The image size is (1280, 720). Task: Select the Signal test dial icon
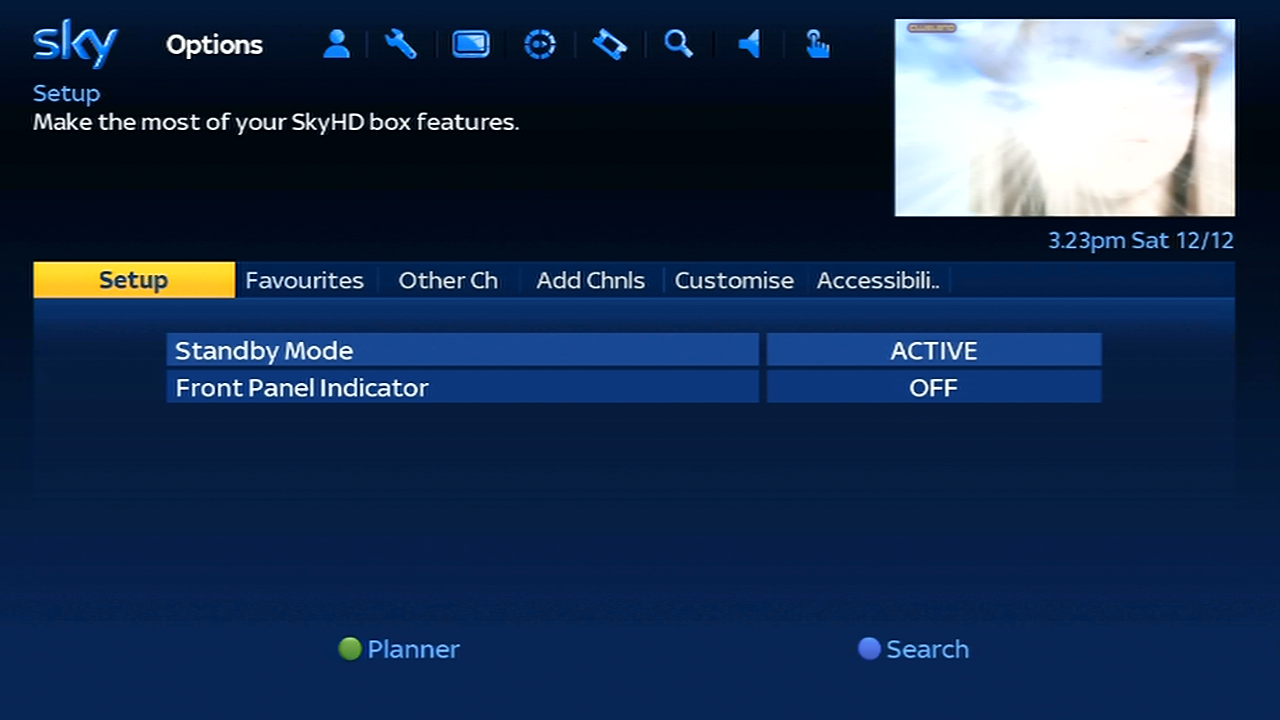[x=540, y=44]
